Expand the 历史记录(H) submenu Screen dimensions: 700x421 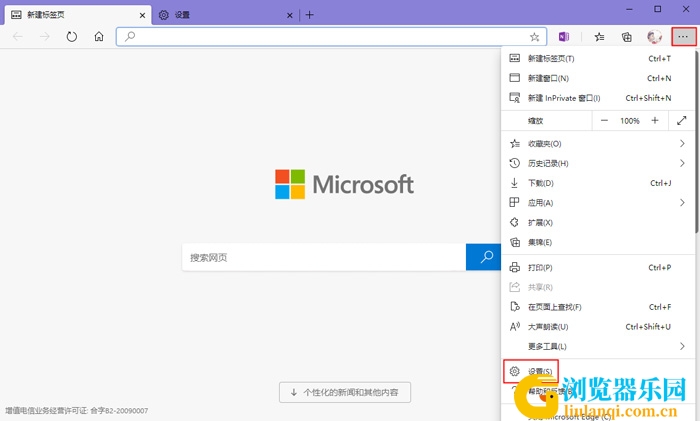pyautogui.click(x=598, y=163)
